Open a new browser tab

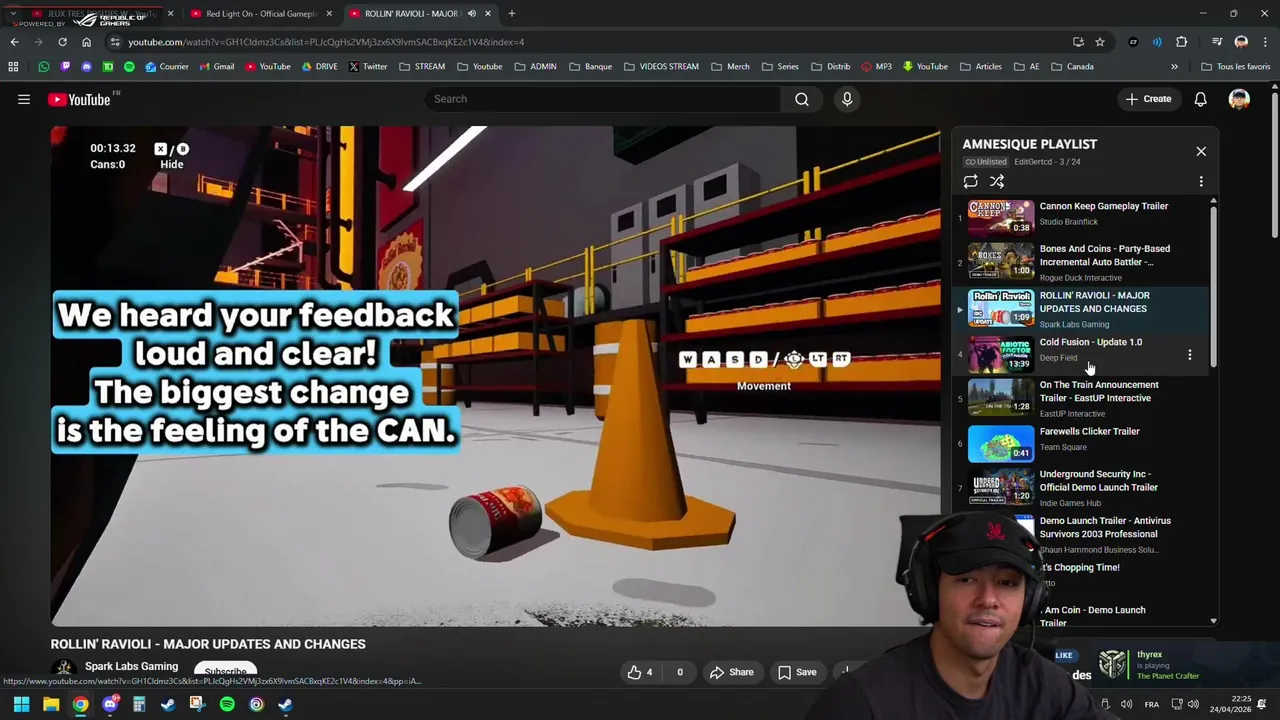[x=511, y=14]
